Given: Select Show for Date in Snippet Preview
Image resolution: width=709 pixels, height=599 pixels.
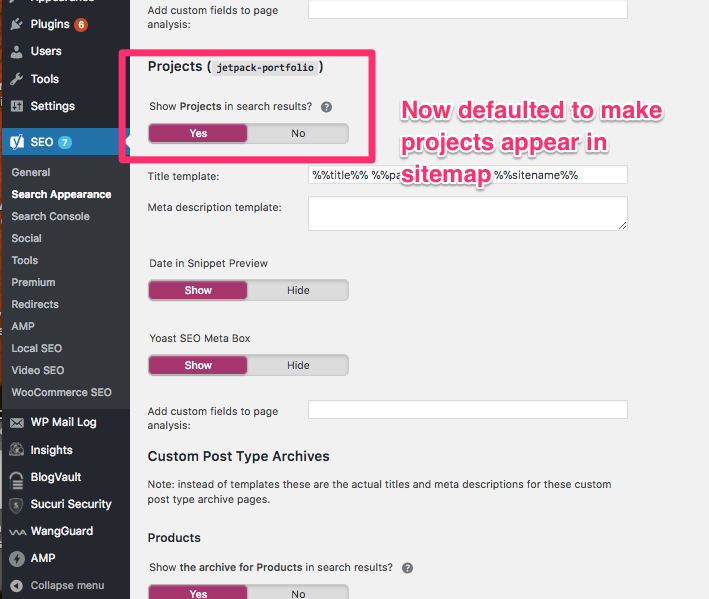Looking at the screenshot, I should click(198, 290).
